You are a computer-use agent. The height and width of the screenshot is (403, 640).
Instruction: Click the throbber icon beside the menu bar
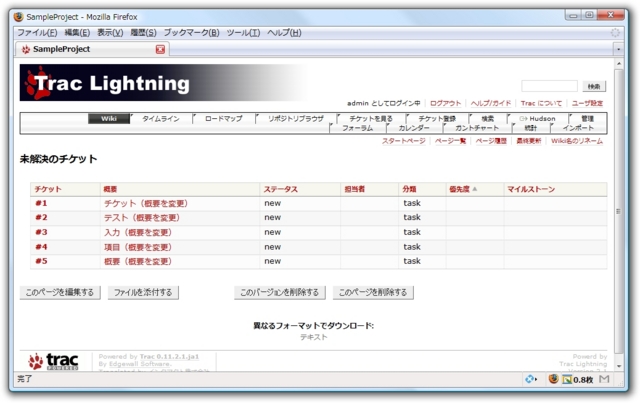[615, 33]
